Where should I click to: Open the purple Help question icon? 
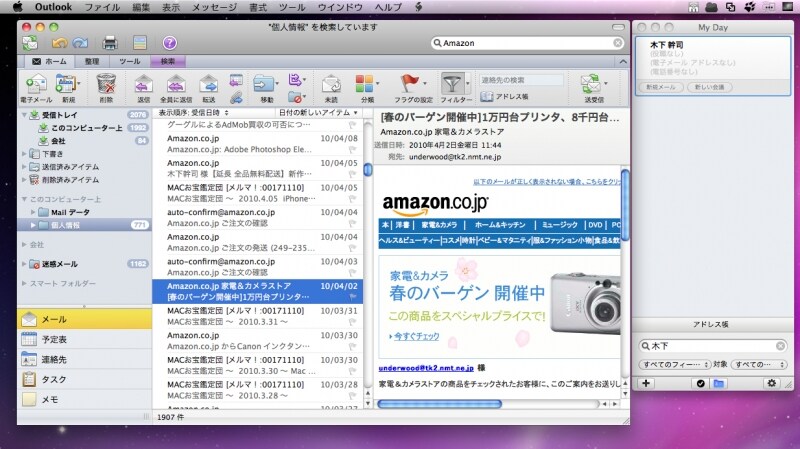[169, 43]
